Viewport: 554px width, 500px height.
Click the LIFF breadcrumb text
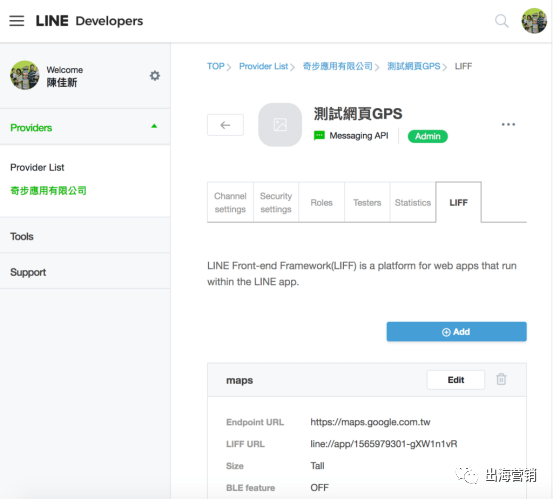[x=463, y=66]
